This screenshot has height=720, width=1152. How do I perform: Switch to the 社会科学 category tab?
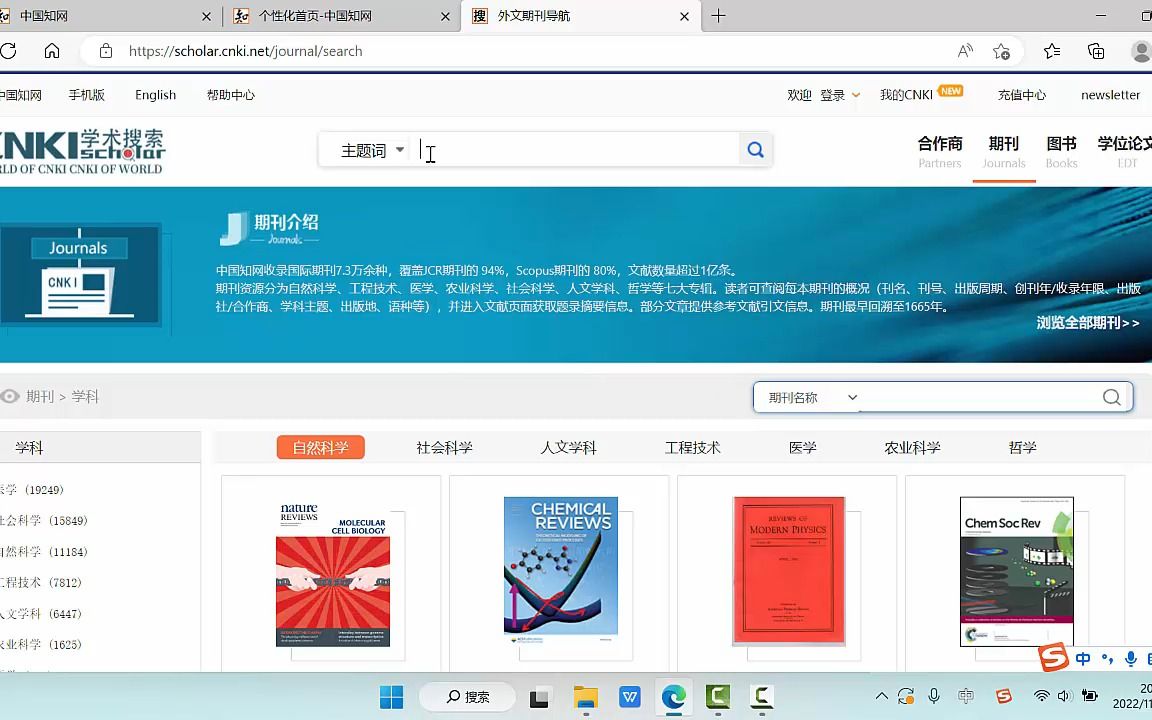[443, 447]
